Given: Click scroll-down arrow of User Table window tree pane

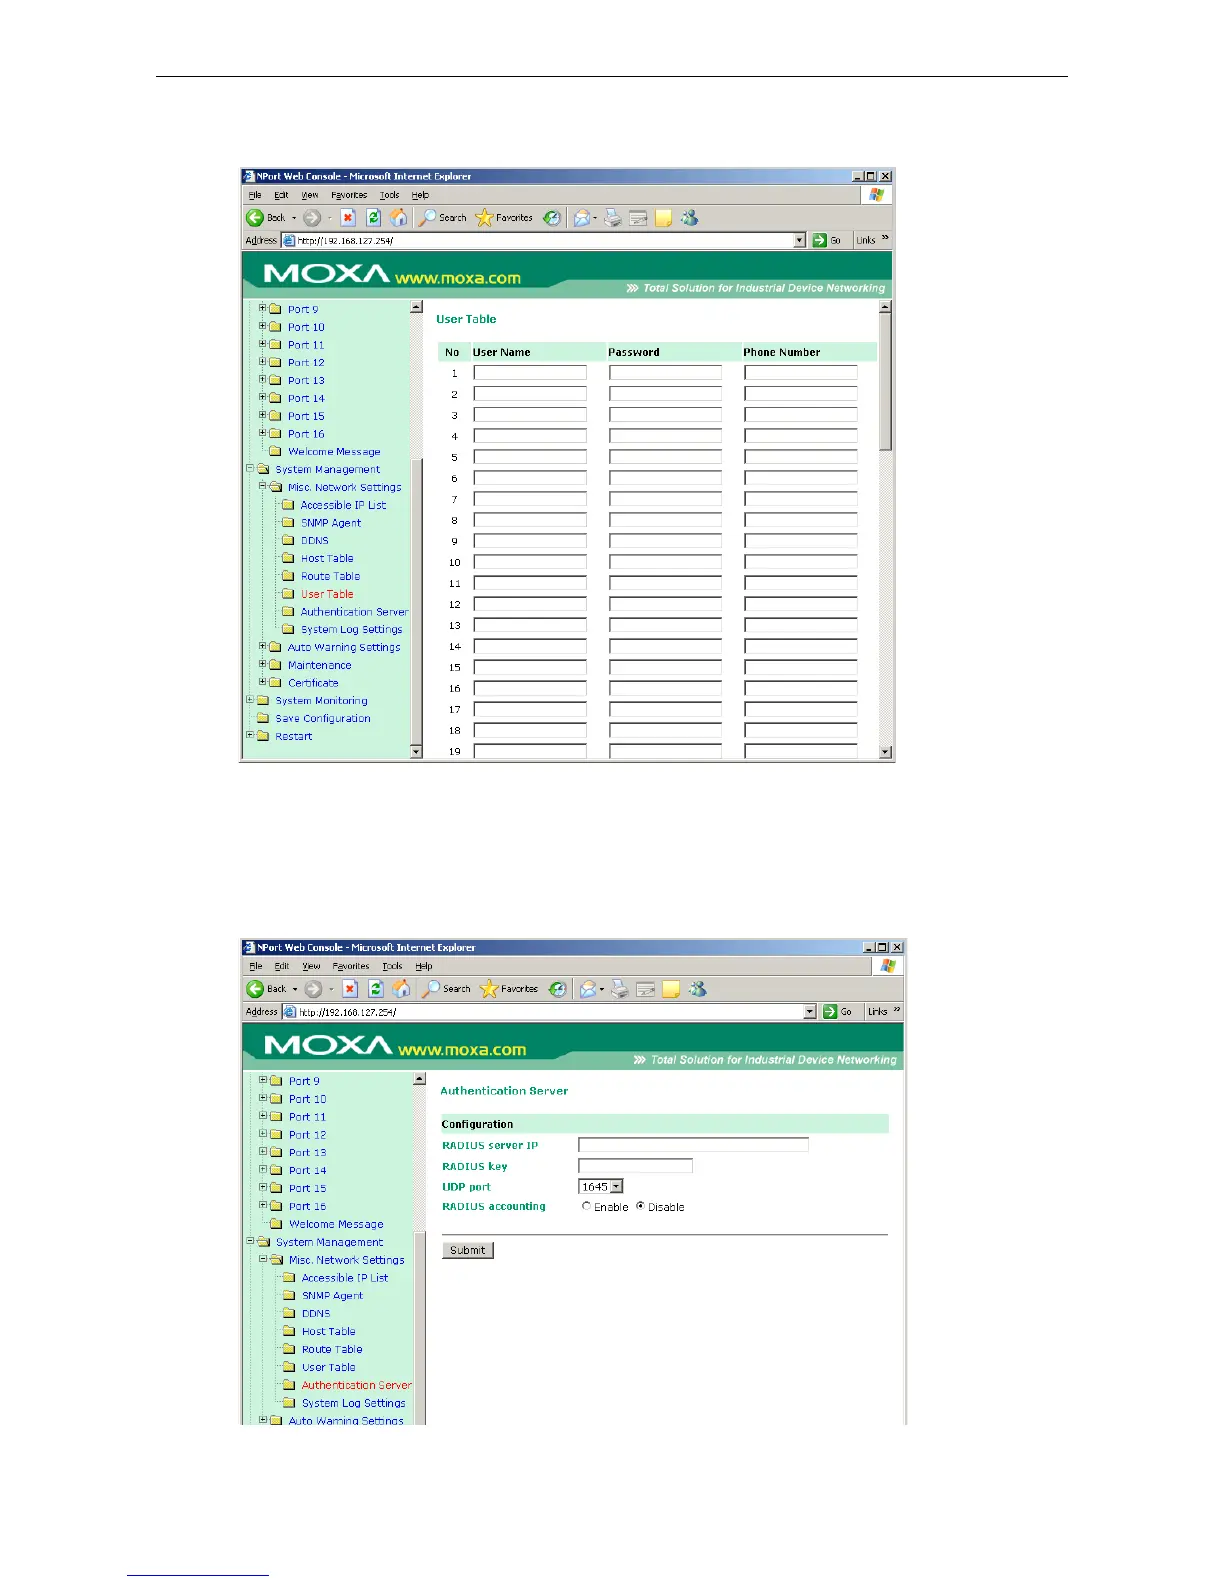Looking at the screenshot, I should [416, 752].
